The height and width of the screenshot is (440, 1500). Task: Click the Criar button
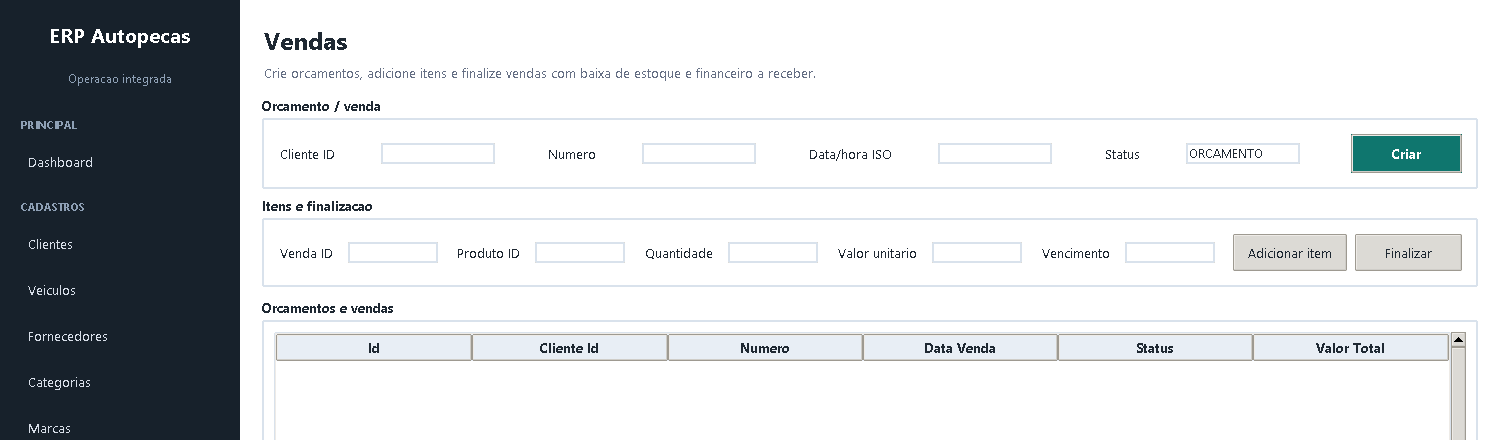(1406, 154)
